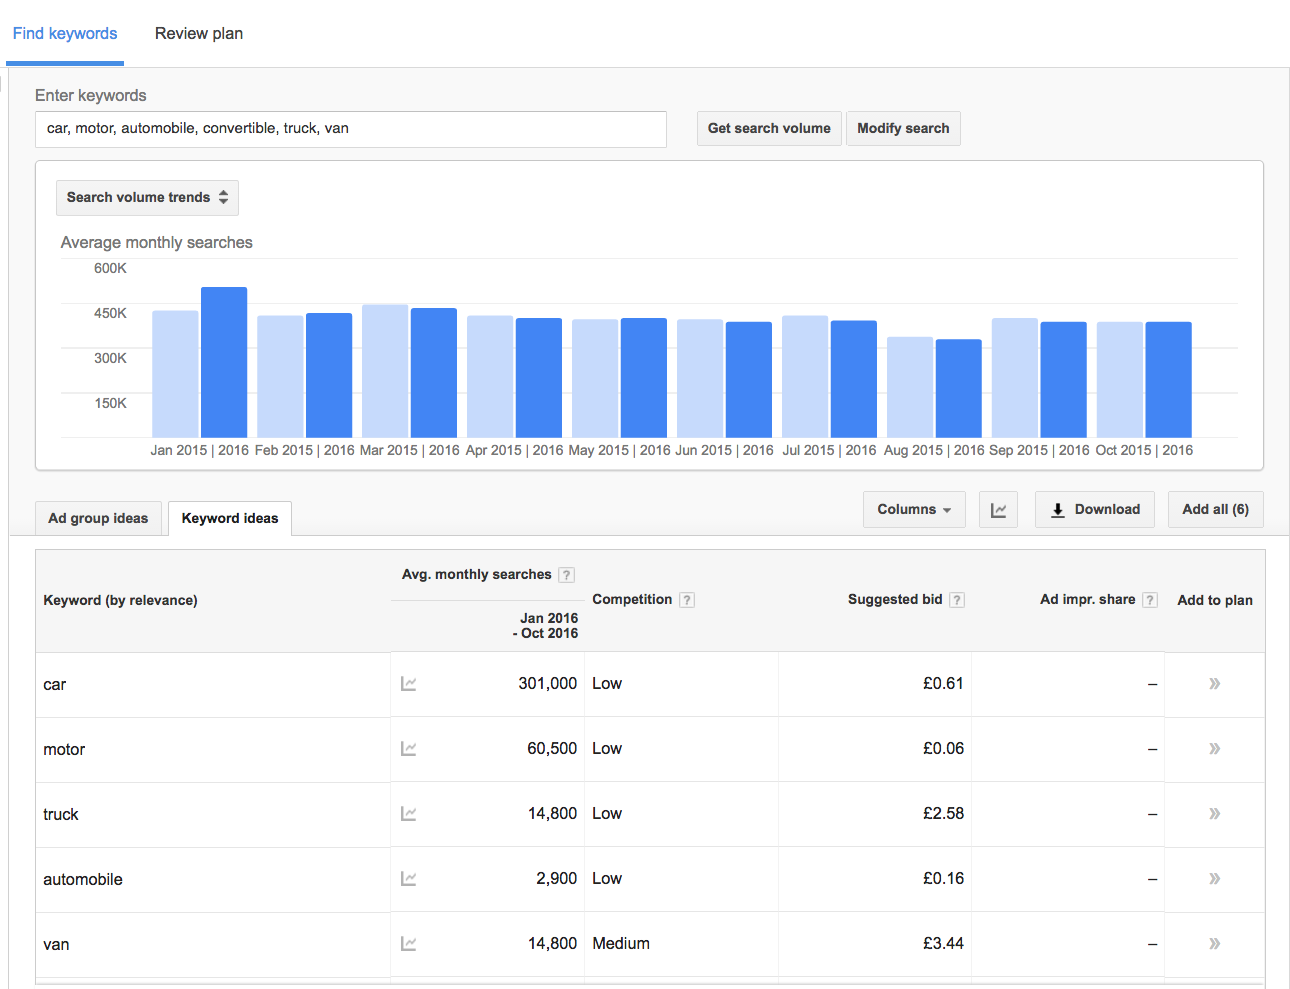The height and width of the screenshot is (989, 1290).
Task: Toggle chart view icon beside Columns
Action: 998,510
